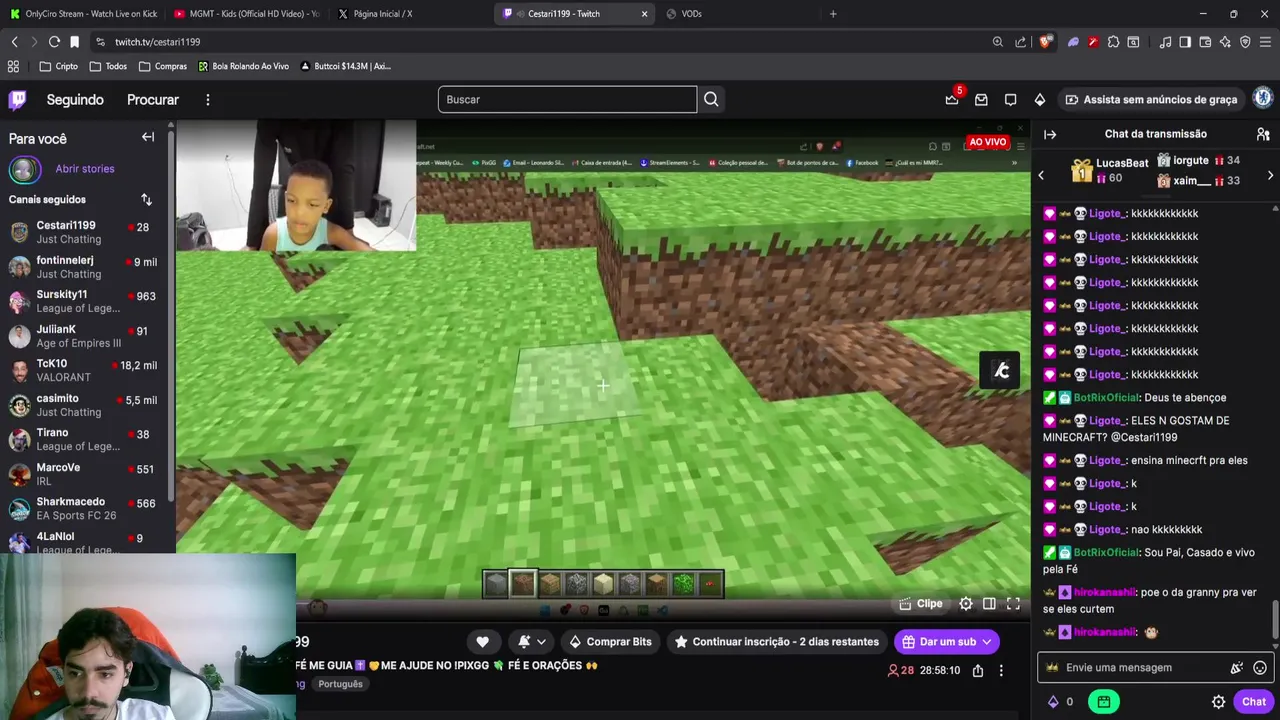Click the Português tag

pyautogui.click(x=341, y=684)
